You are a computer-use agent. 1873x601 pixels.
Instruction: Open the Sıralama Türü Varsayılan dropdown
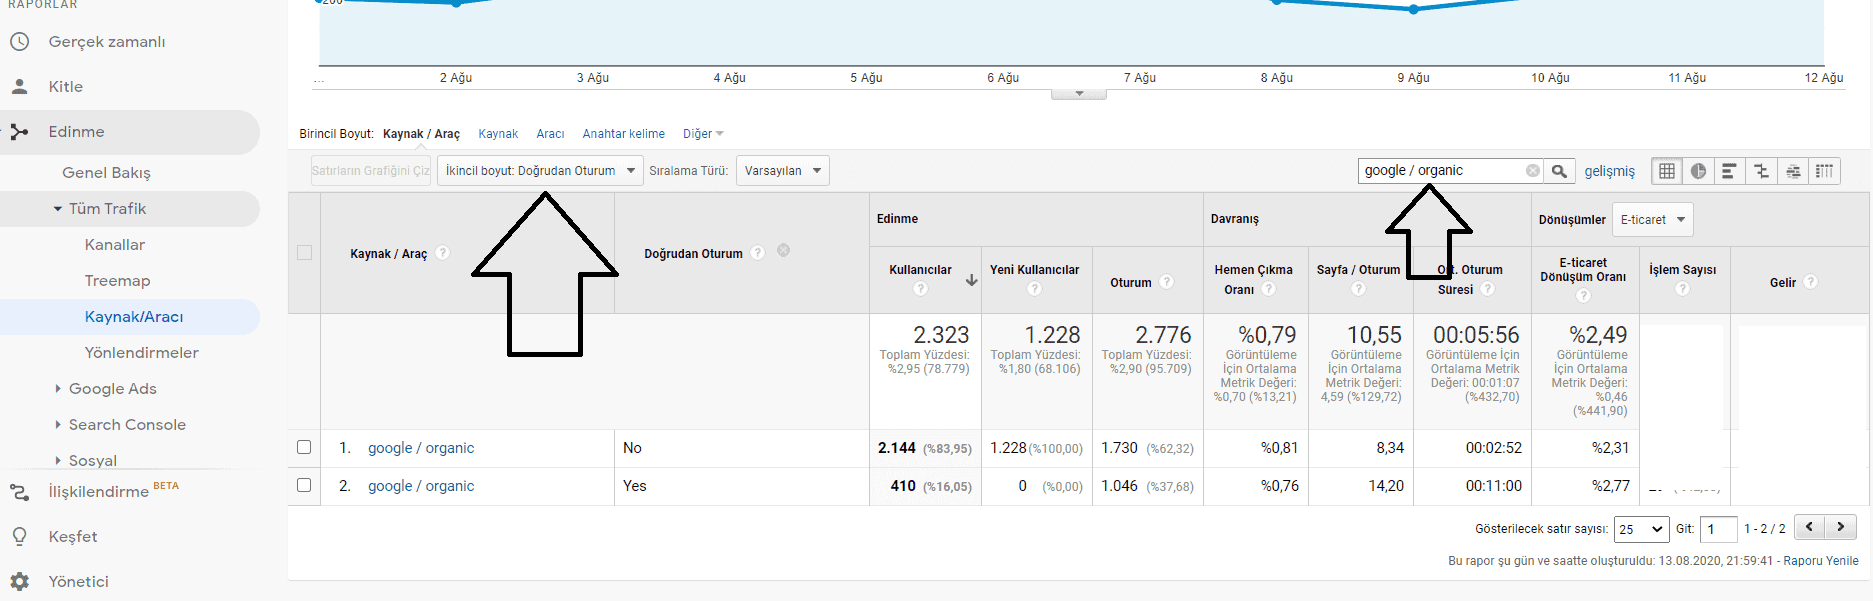click(782, 171)
